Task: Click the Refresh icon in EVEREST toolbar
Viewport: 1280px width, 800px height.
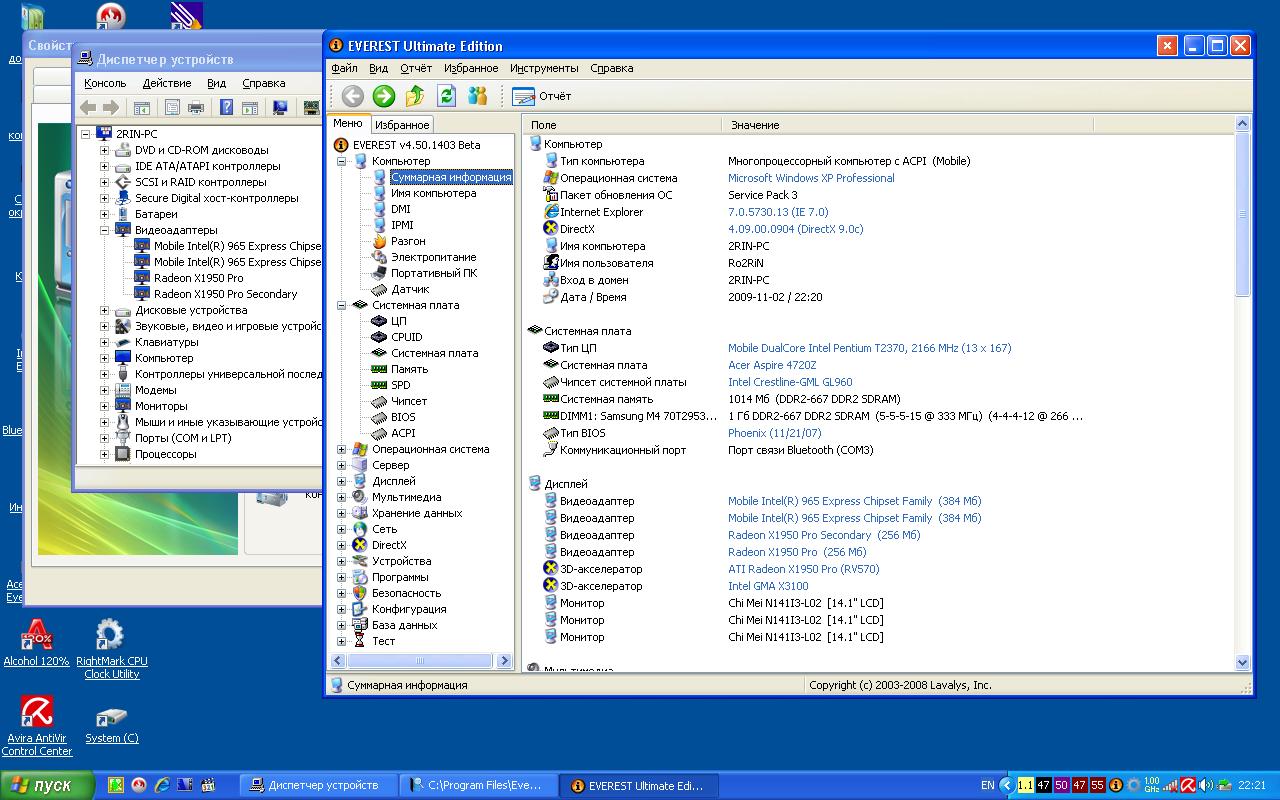Action: [446, 95]
